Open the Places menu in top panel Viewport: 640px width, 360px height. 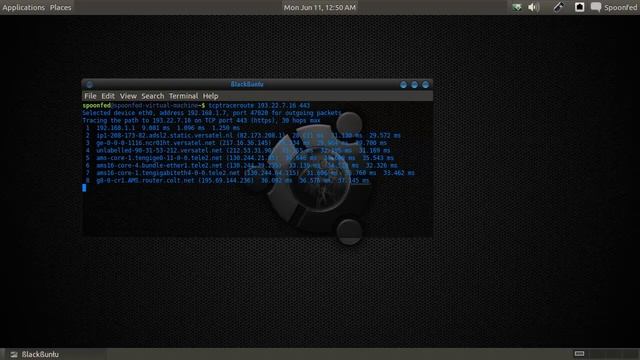click(60, 7)
